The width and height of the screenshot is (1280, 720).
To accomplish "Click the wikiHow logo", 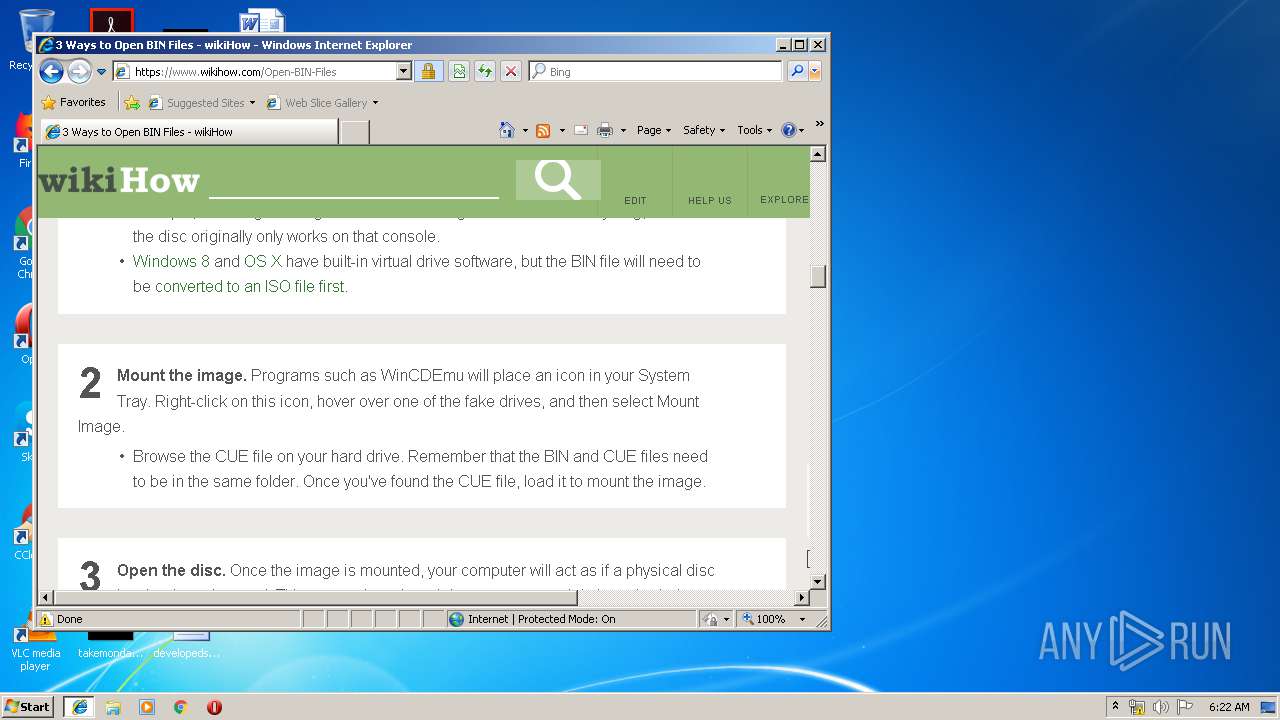I will pyautogui.click(x=119, y=181).
